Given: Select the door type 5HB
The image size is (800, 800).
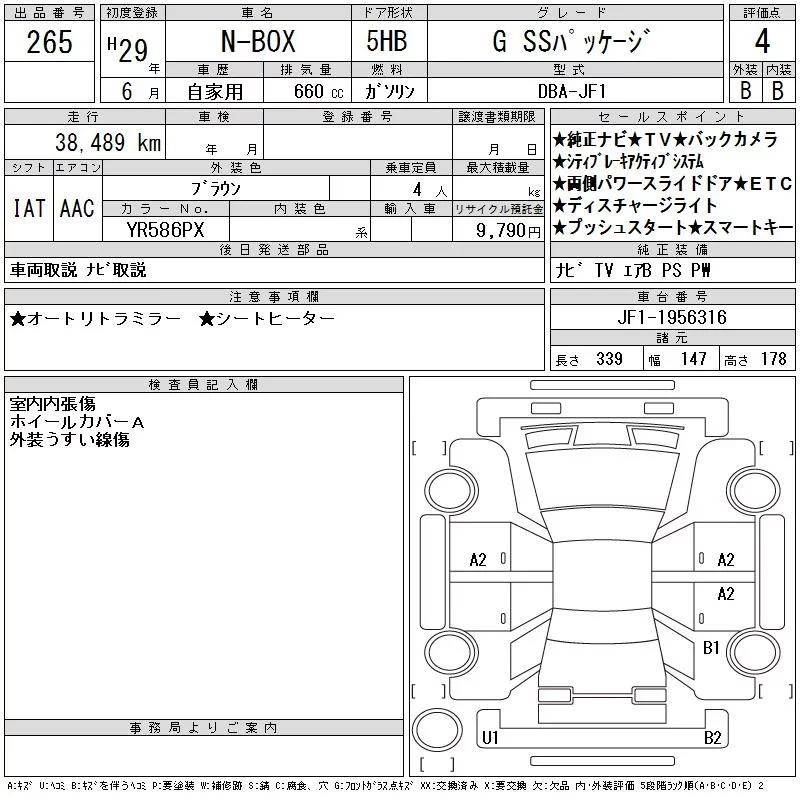Looking at the screenshot, I should pos(387,41).
